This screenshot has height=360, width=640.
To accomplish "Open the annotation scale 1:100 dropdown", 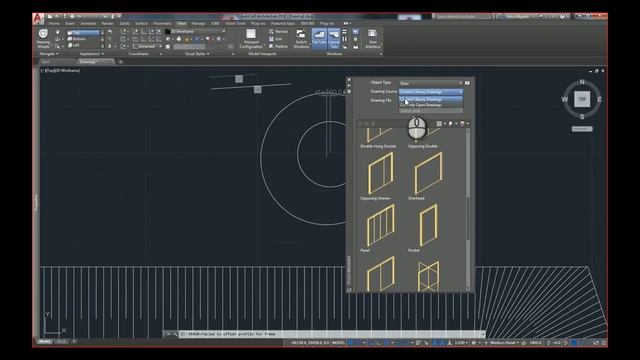I will tap(461, 343).
